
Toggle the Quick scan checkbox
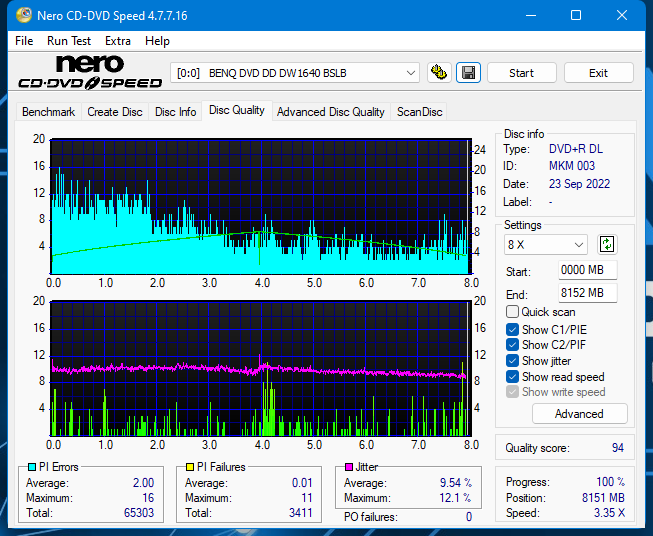[x=512, y=312]
